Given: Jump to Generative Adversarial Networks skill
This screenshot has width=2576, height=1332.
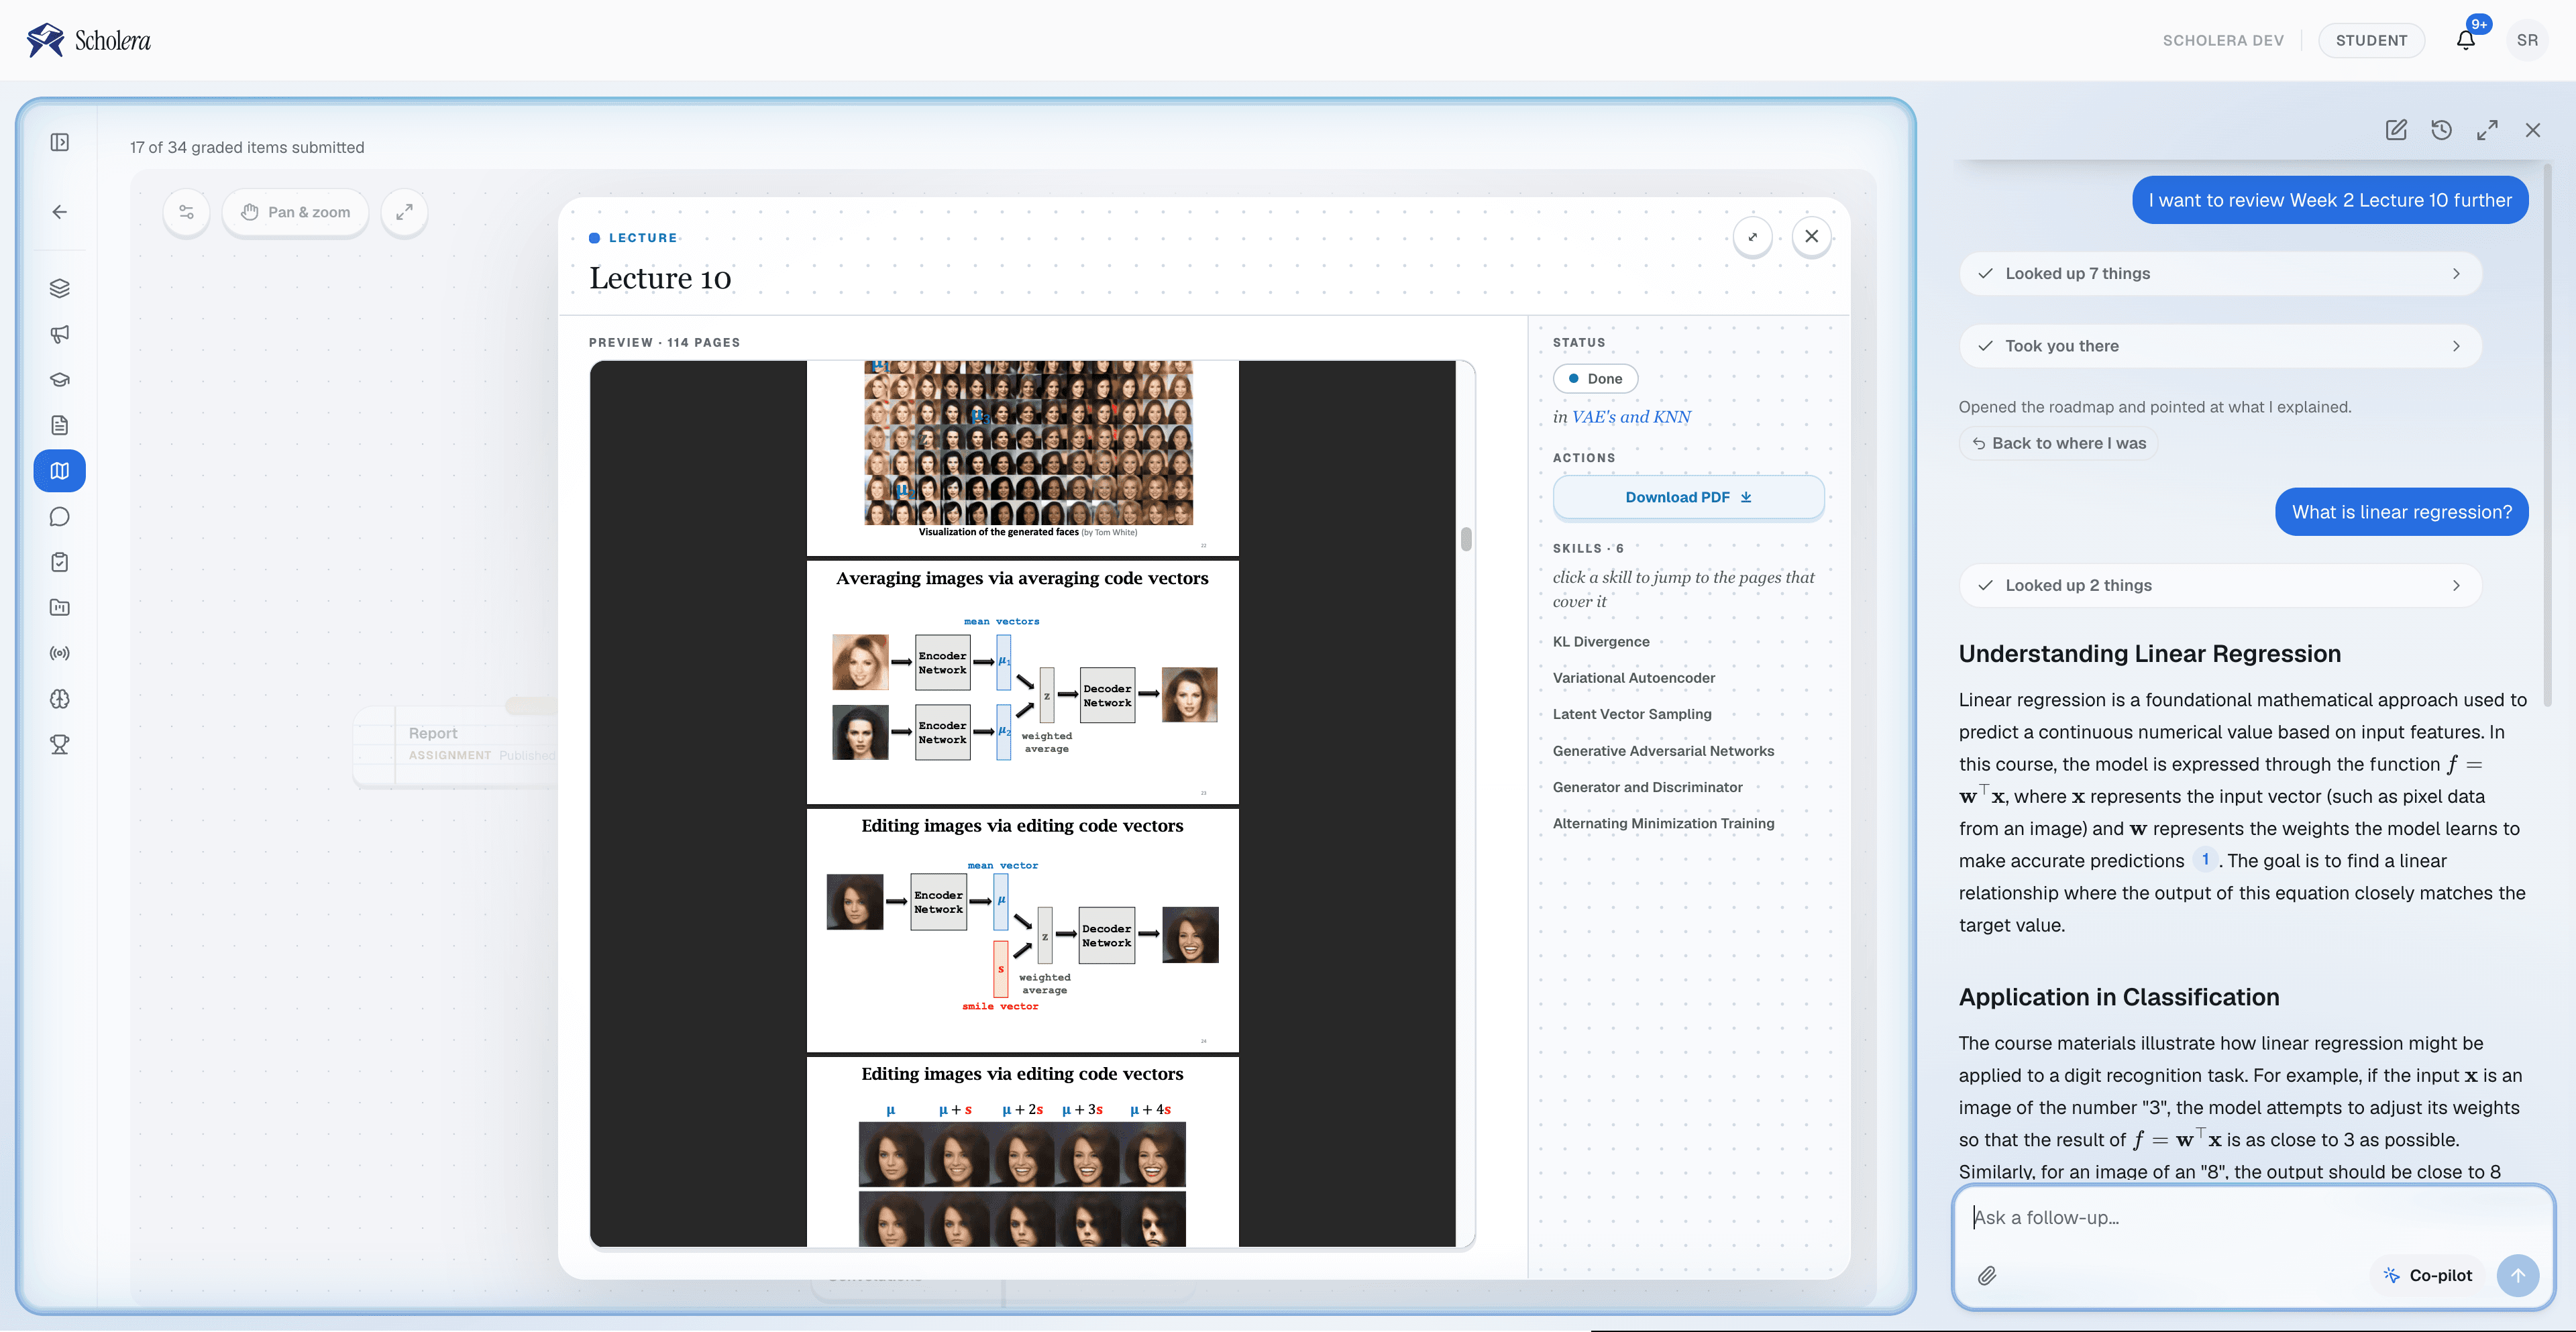Looking at the screenshot, I should (x=1663, y=751).
